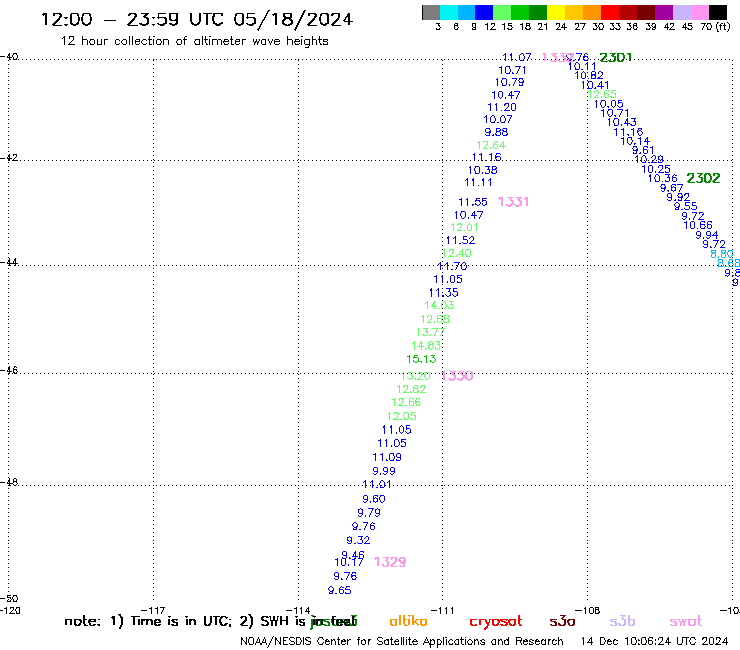This screenshot has height=650, width=740.
Task: Click the 10.38 wave height value
Action: (483, 170)
